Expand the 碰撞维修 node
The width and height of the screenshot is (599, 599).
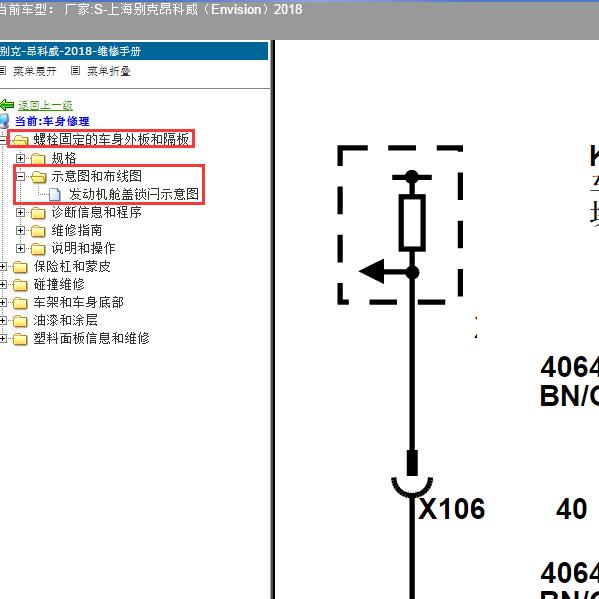[3, 285]
